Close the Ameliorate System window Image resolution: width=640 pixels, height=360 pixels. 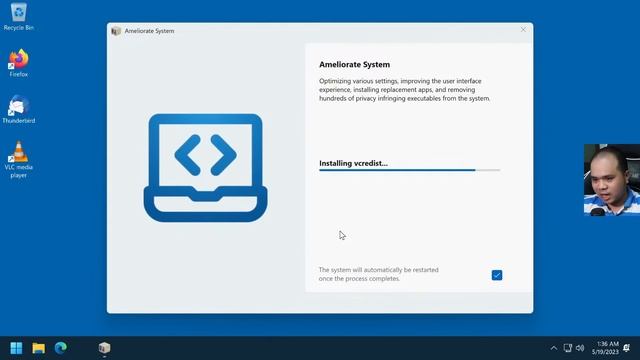click(523, 29)
